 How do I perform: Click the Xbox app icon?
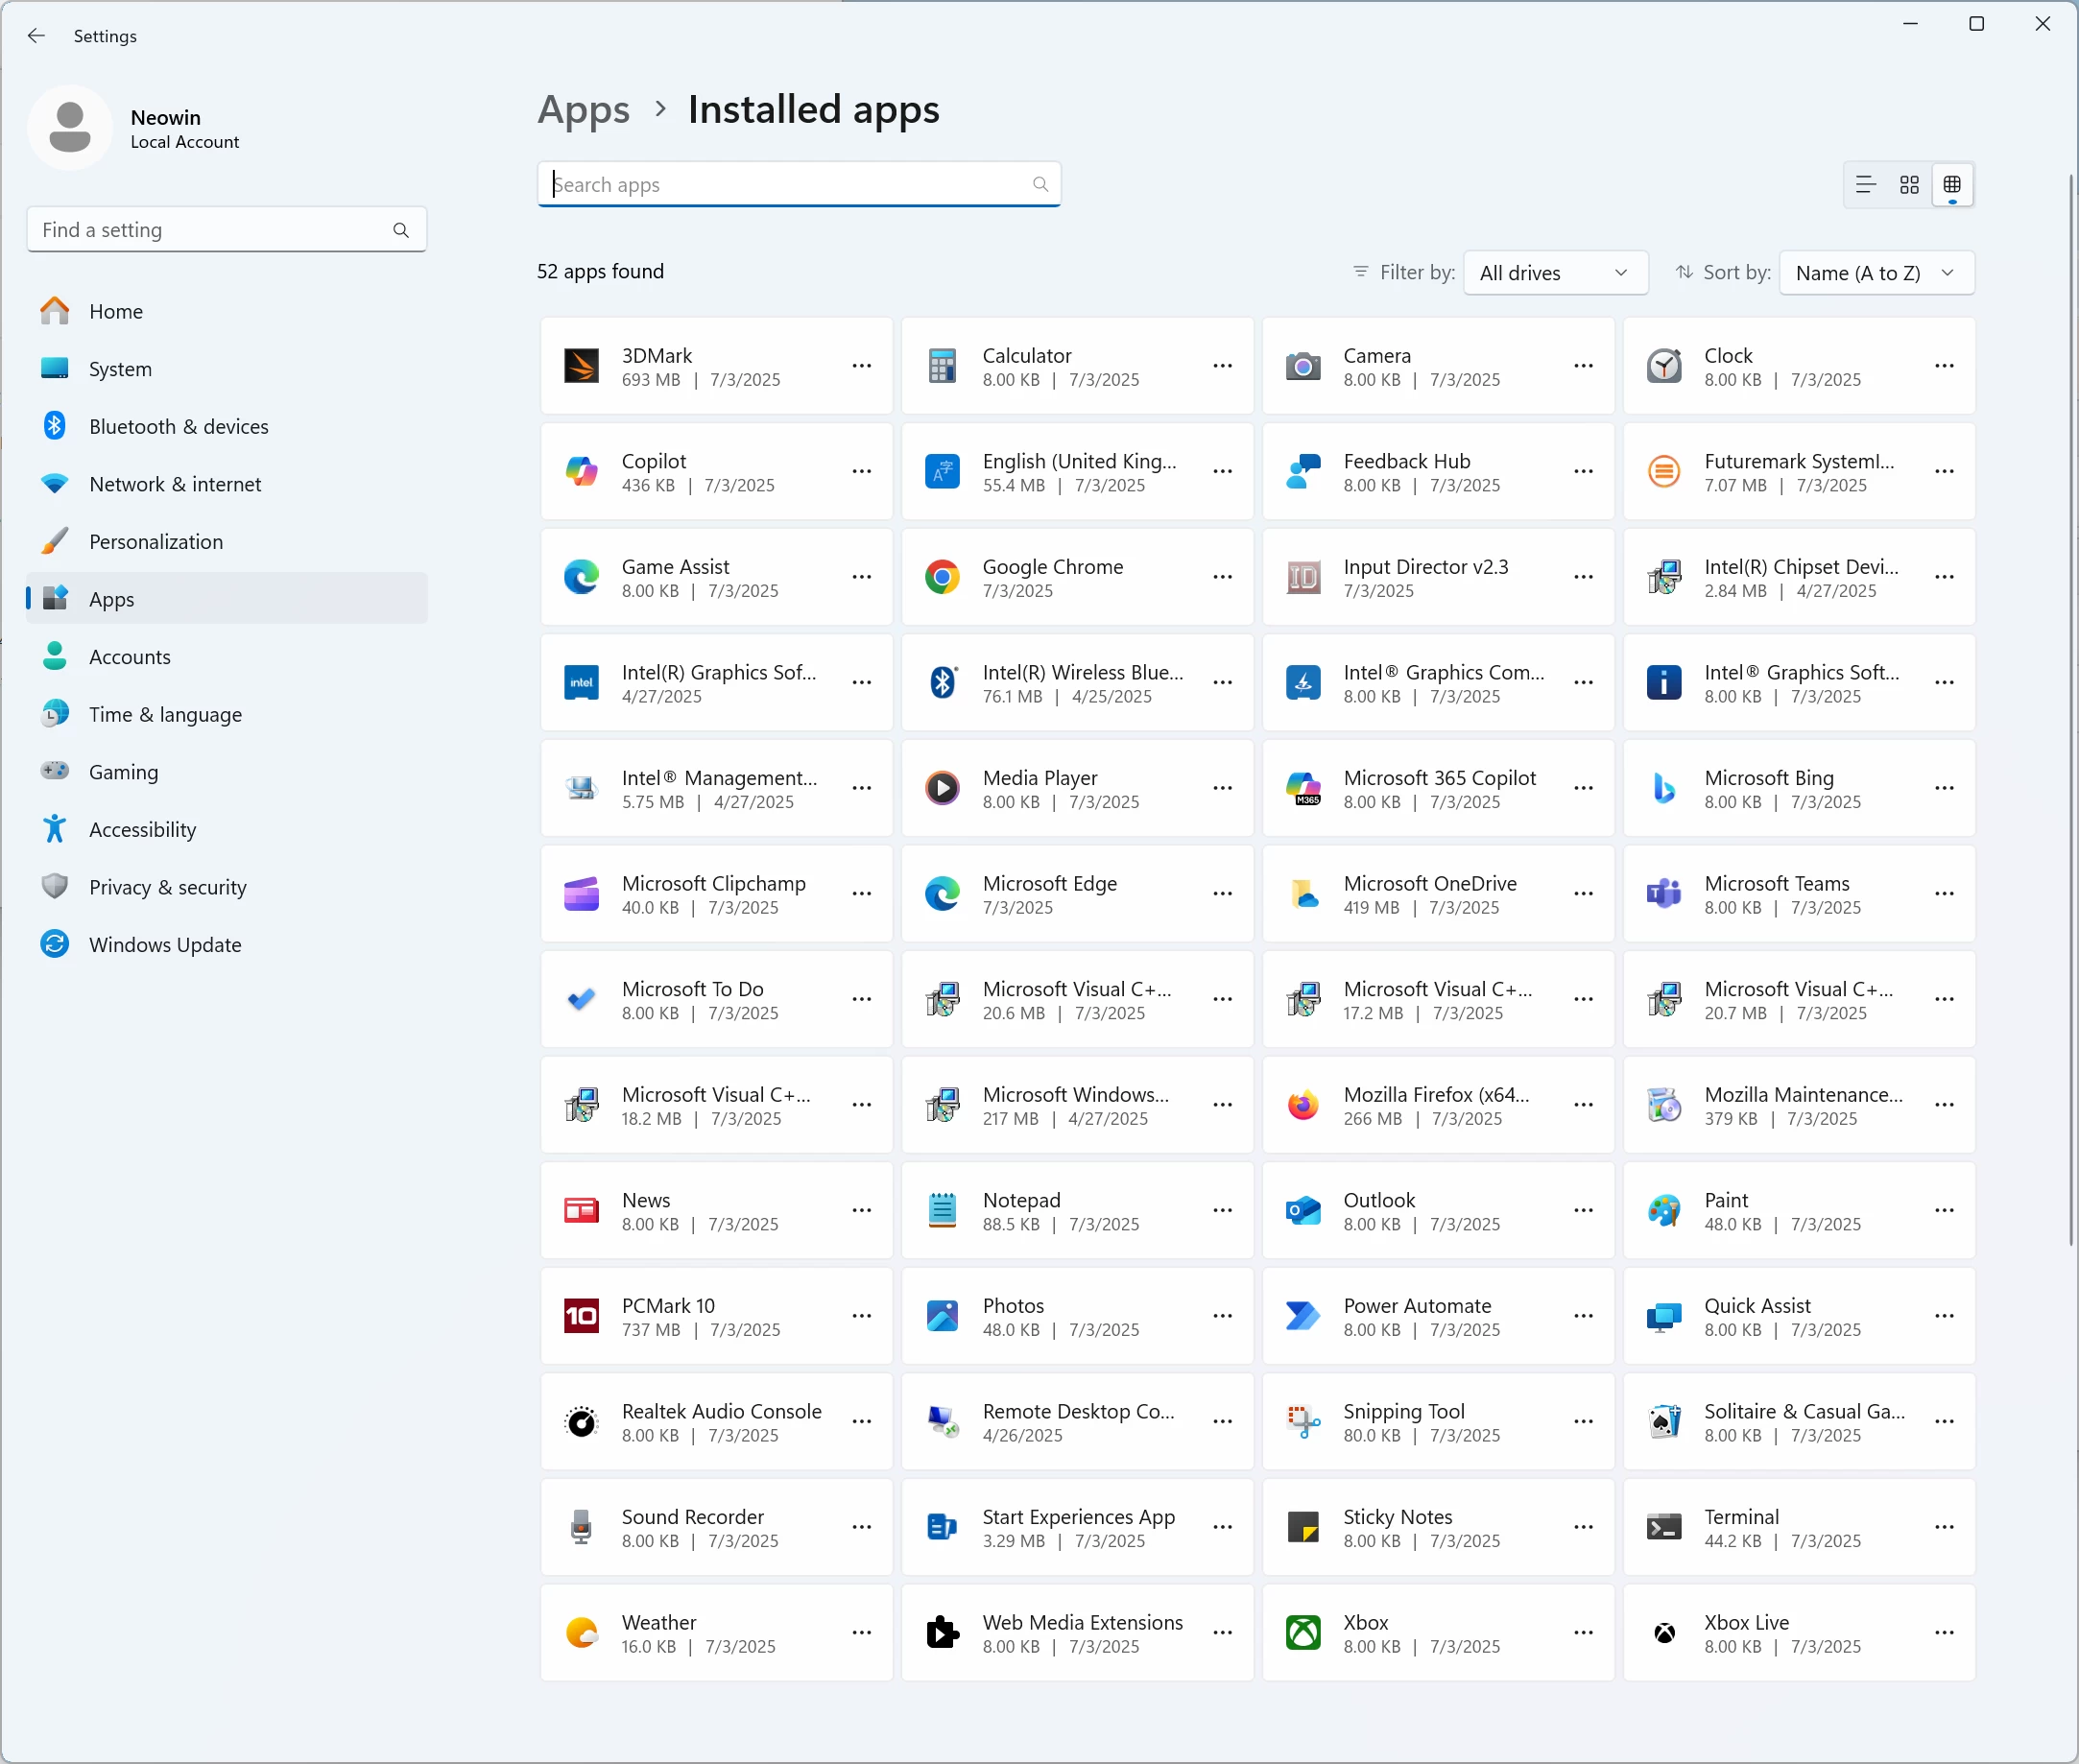pyautogui.click(x=1303, y=1633)
